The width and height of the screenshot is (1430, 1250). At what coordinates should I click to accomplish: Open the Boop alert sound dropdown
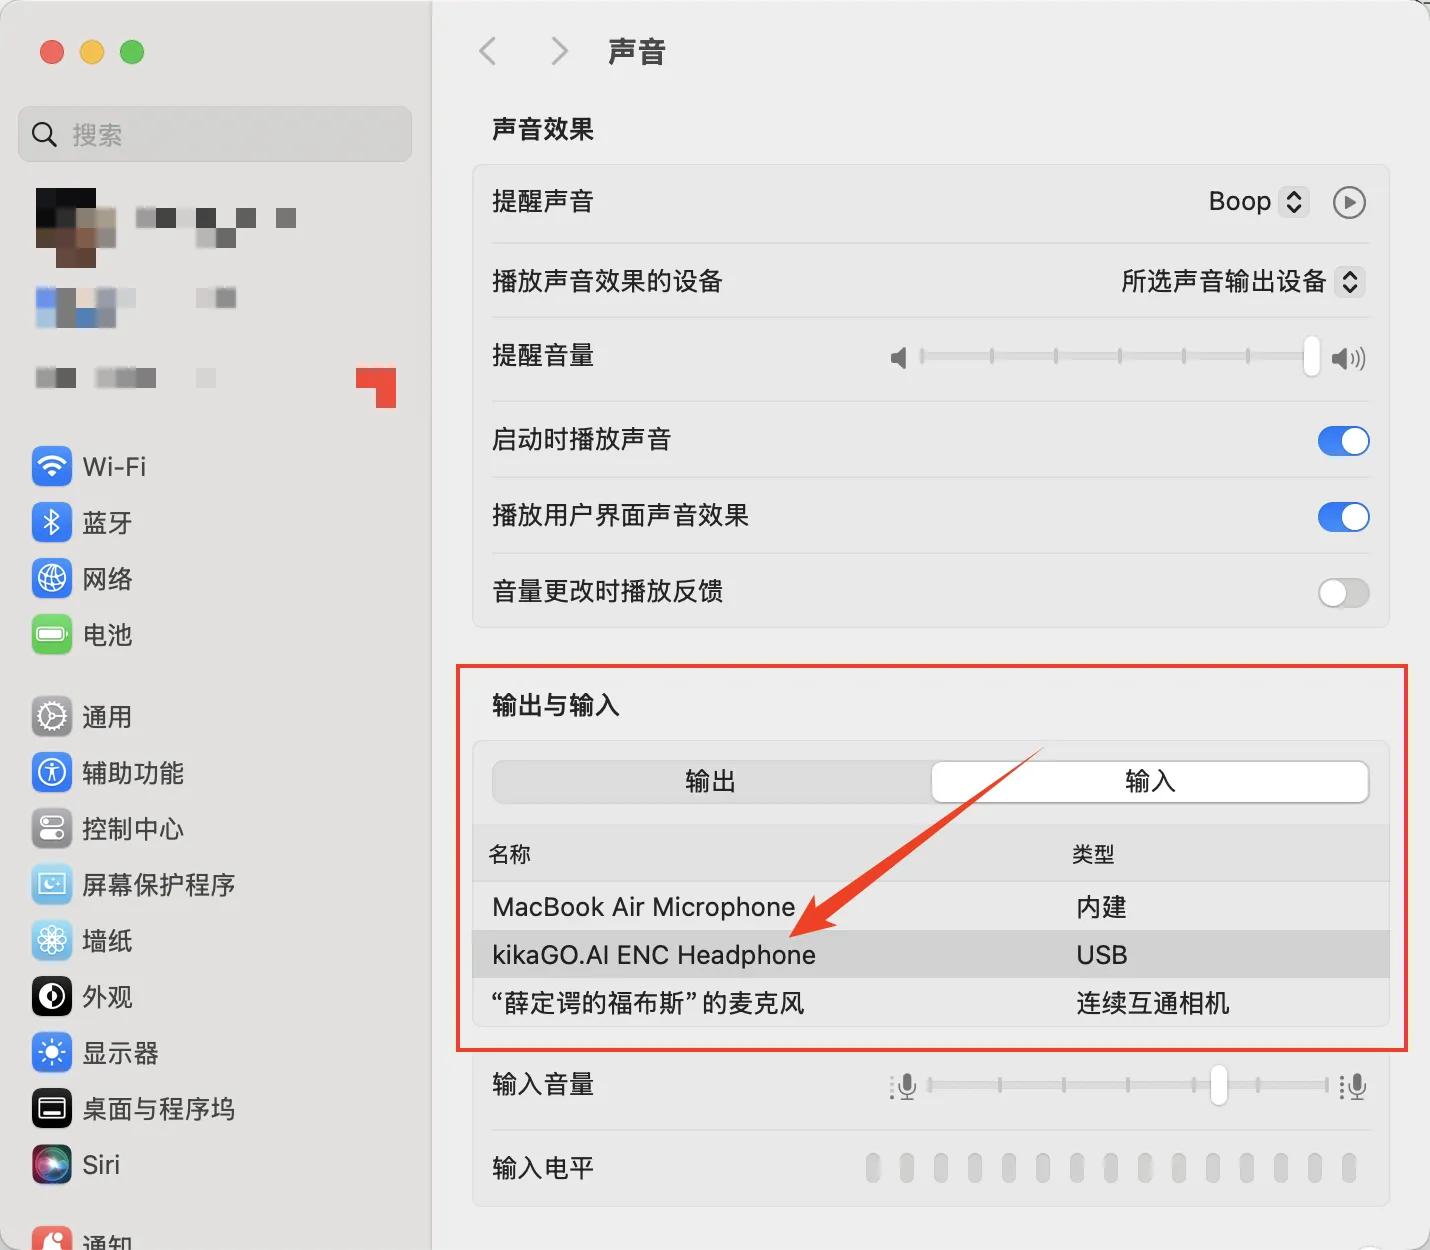[1258, 202]
